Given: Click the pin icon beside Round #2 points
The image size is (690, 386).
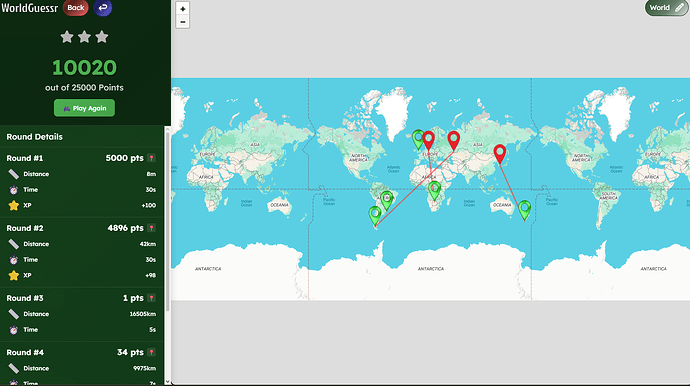Looking at the screenshot, I should click(x=151, y=228).
